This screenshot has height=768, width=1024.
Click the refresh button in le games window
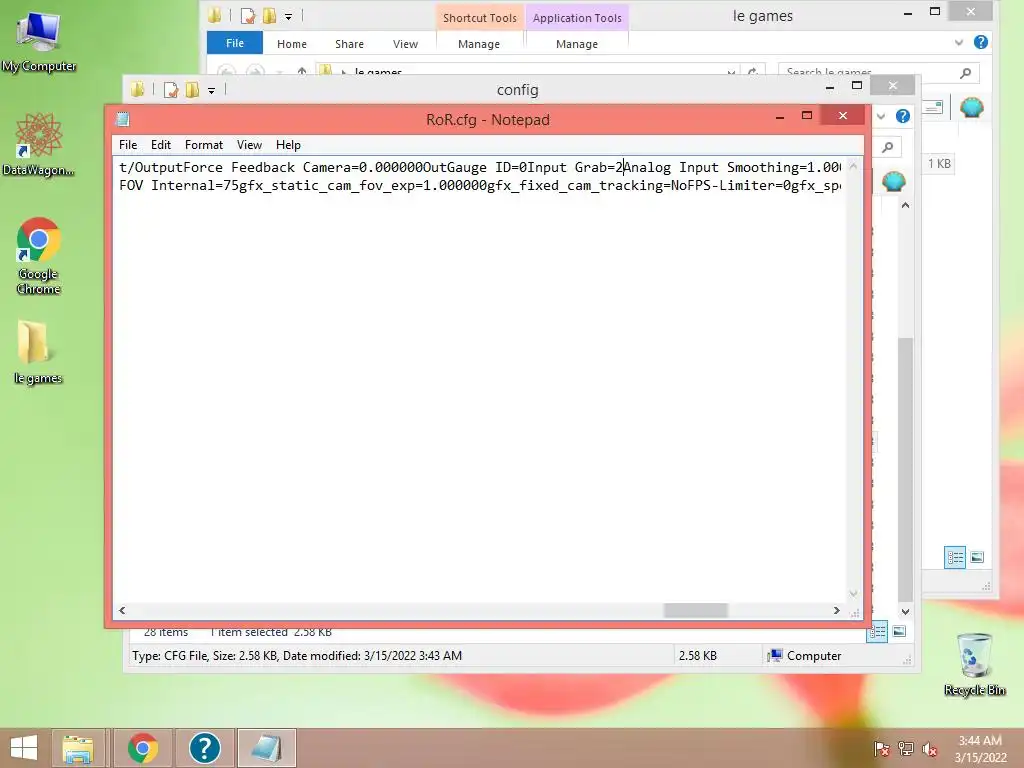[753, 72]
